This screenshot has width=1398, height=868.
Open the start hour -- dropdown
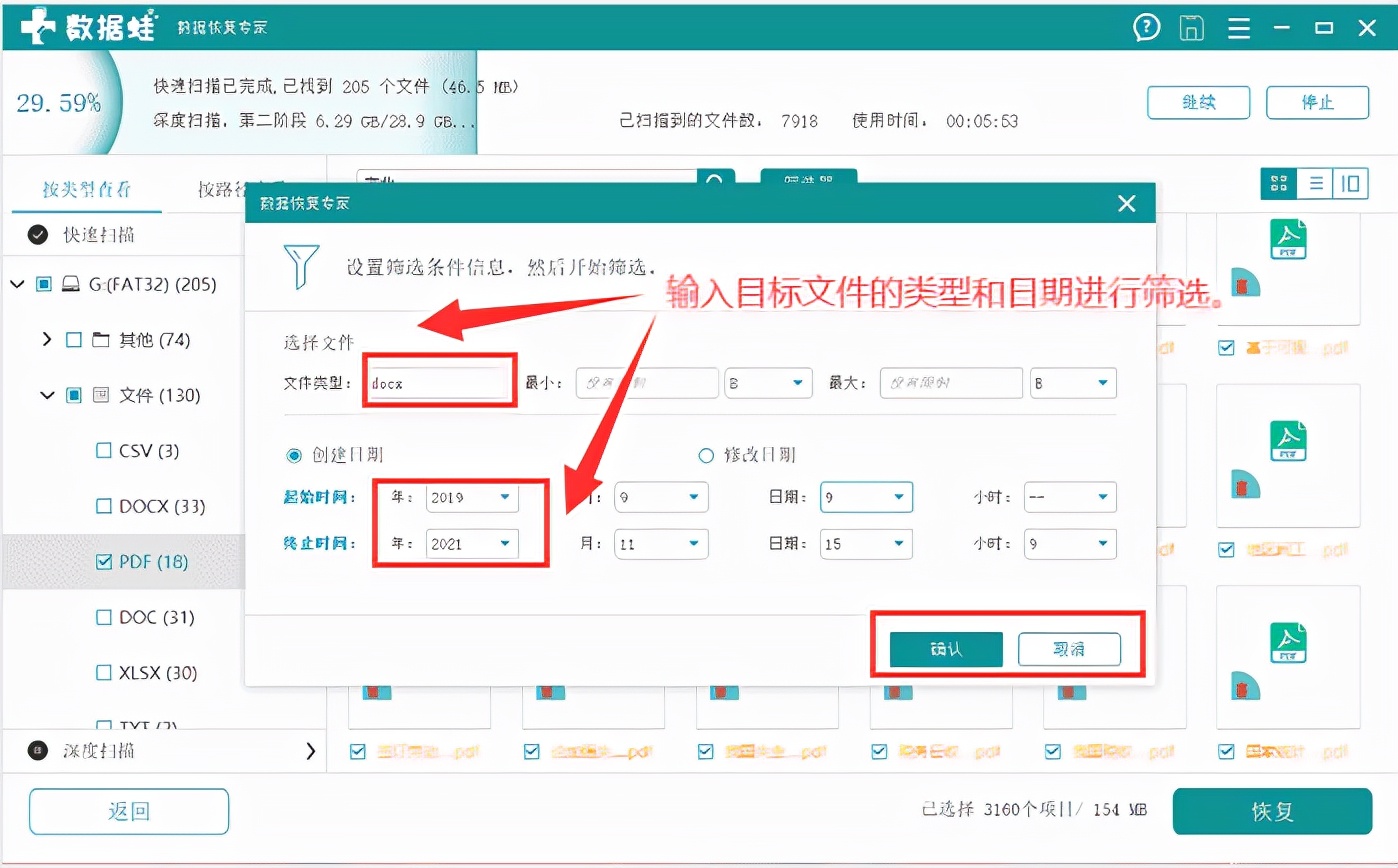coord(1070,497)
